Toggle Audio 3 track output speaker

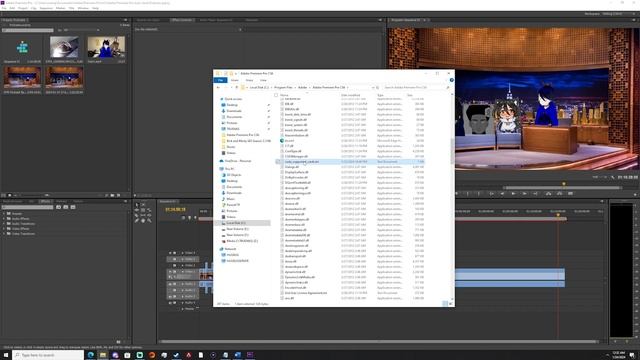coord(170,296)
